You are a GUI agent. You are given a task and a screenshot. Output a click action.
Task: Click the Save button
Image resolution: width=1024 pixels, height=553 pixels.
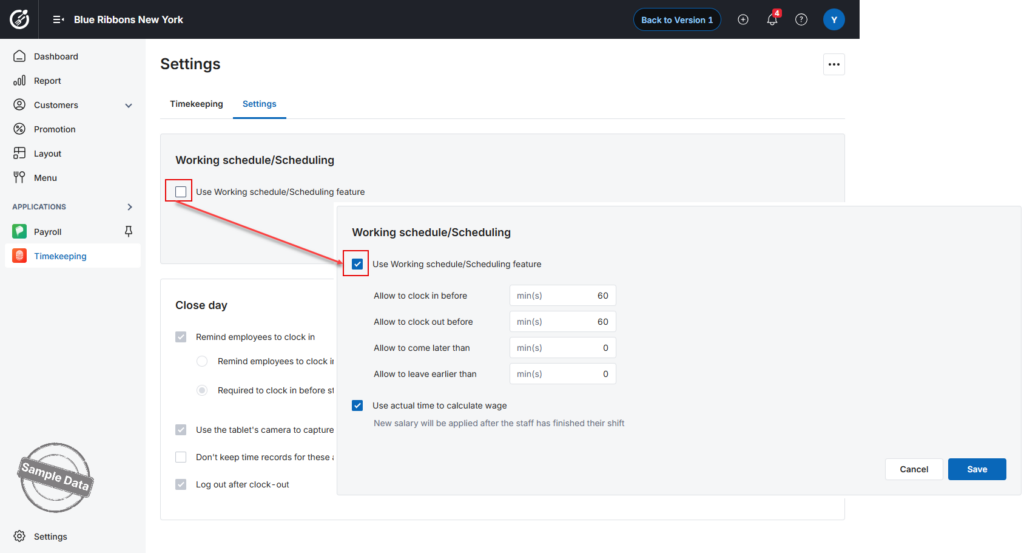tap(977, 469)
